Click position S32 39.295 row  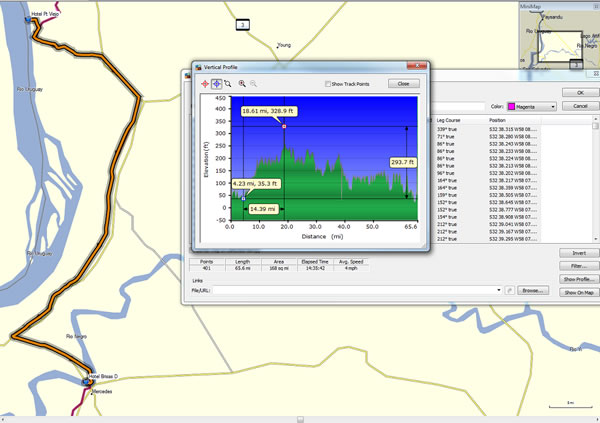pyautogui.click(x=513, y=239)
